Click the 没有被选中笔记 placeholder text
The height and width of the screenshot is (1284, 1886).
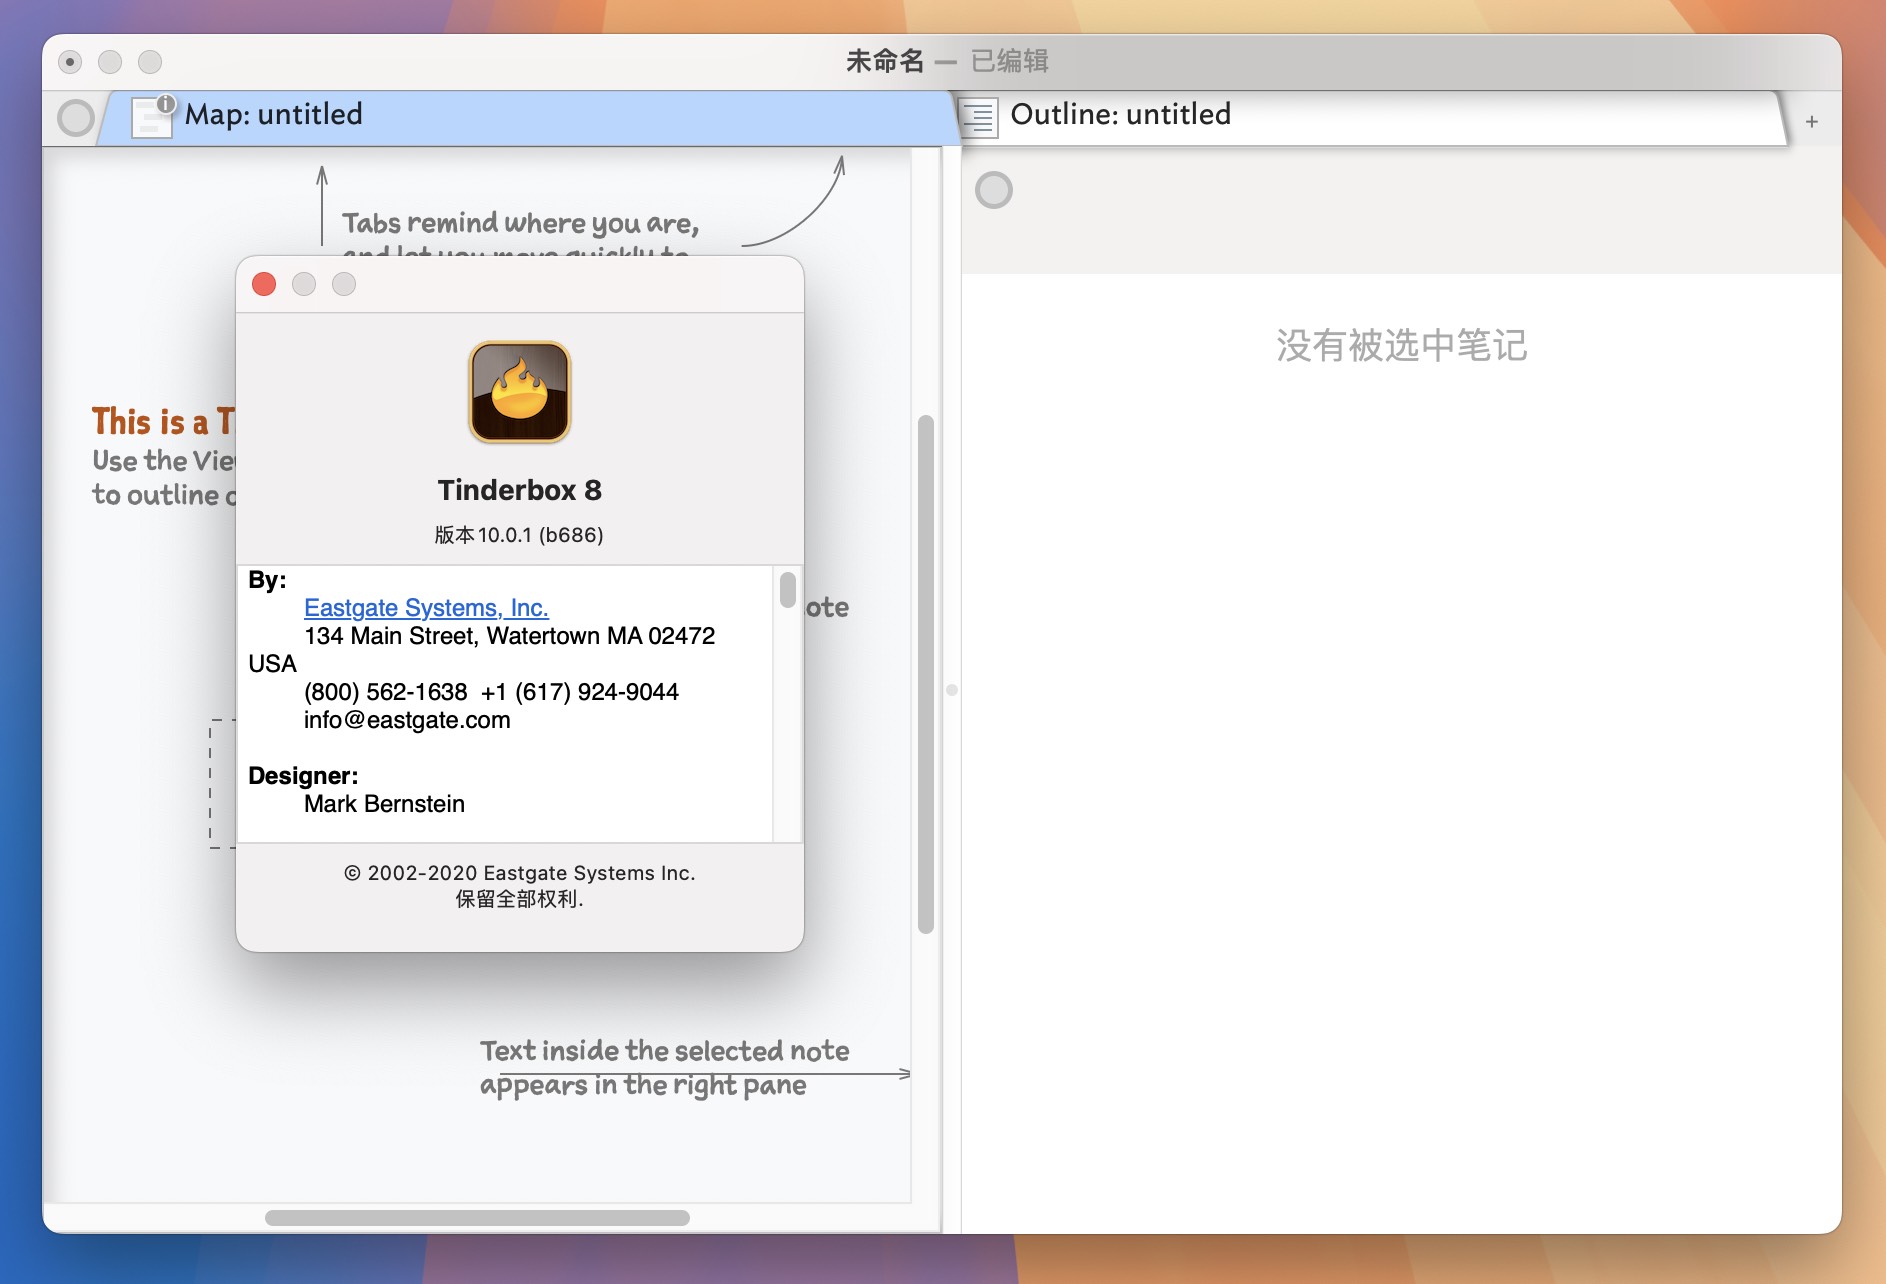tap(1401, 346)
